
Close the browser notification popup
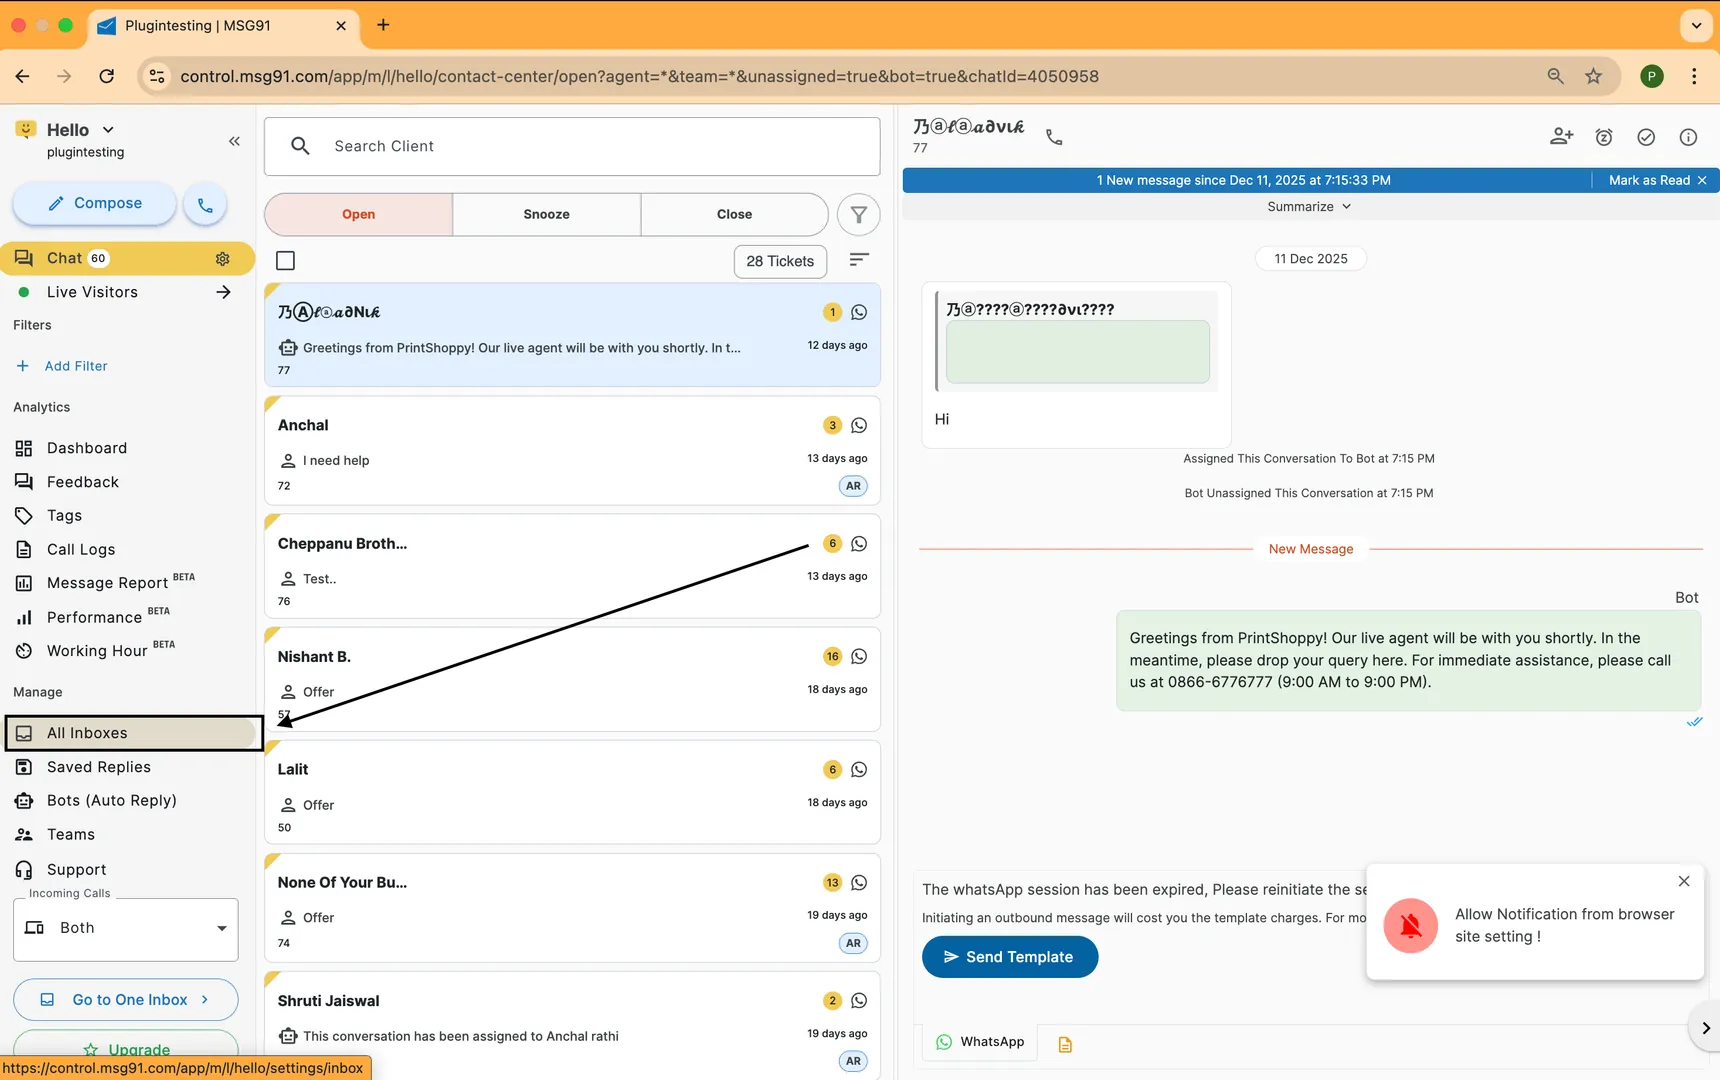click(x=1684, y=881)
